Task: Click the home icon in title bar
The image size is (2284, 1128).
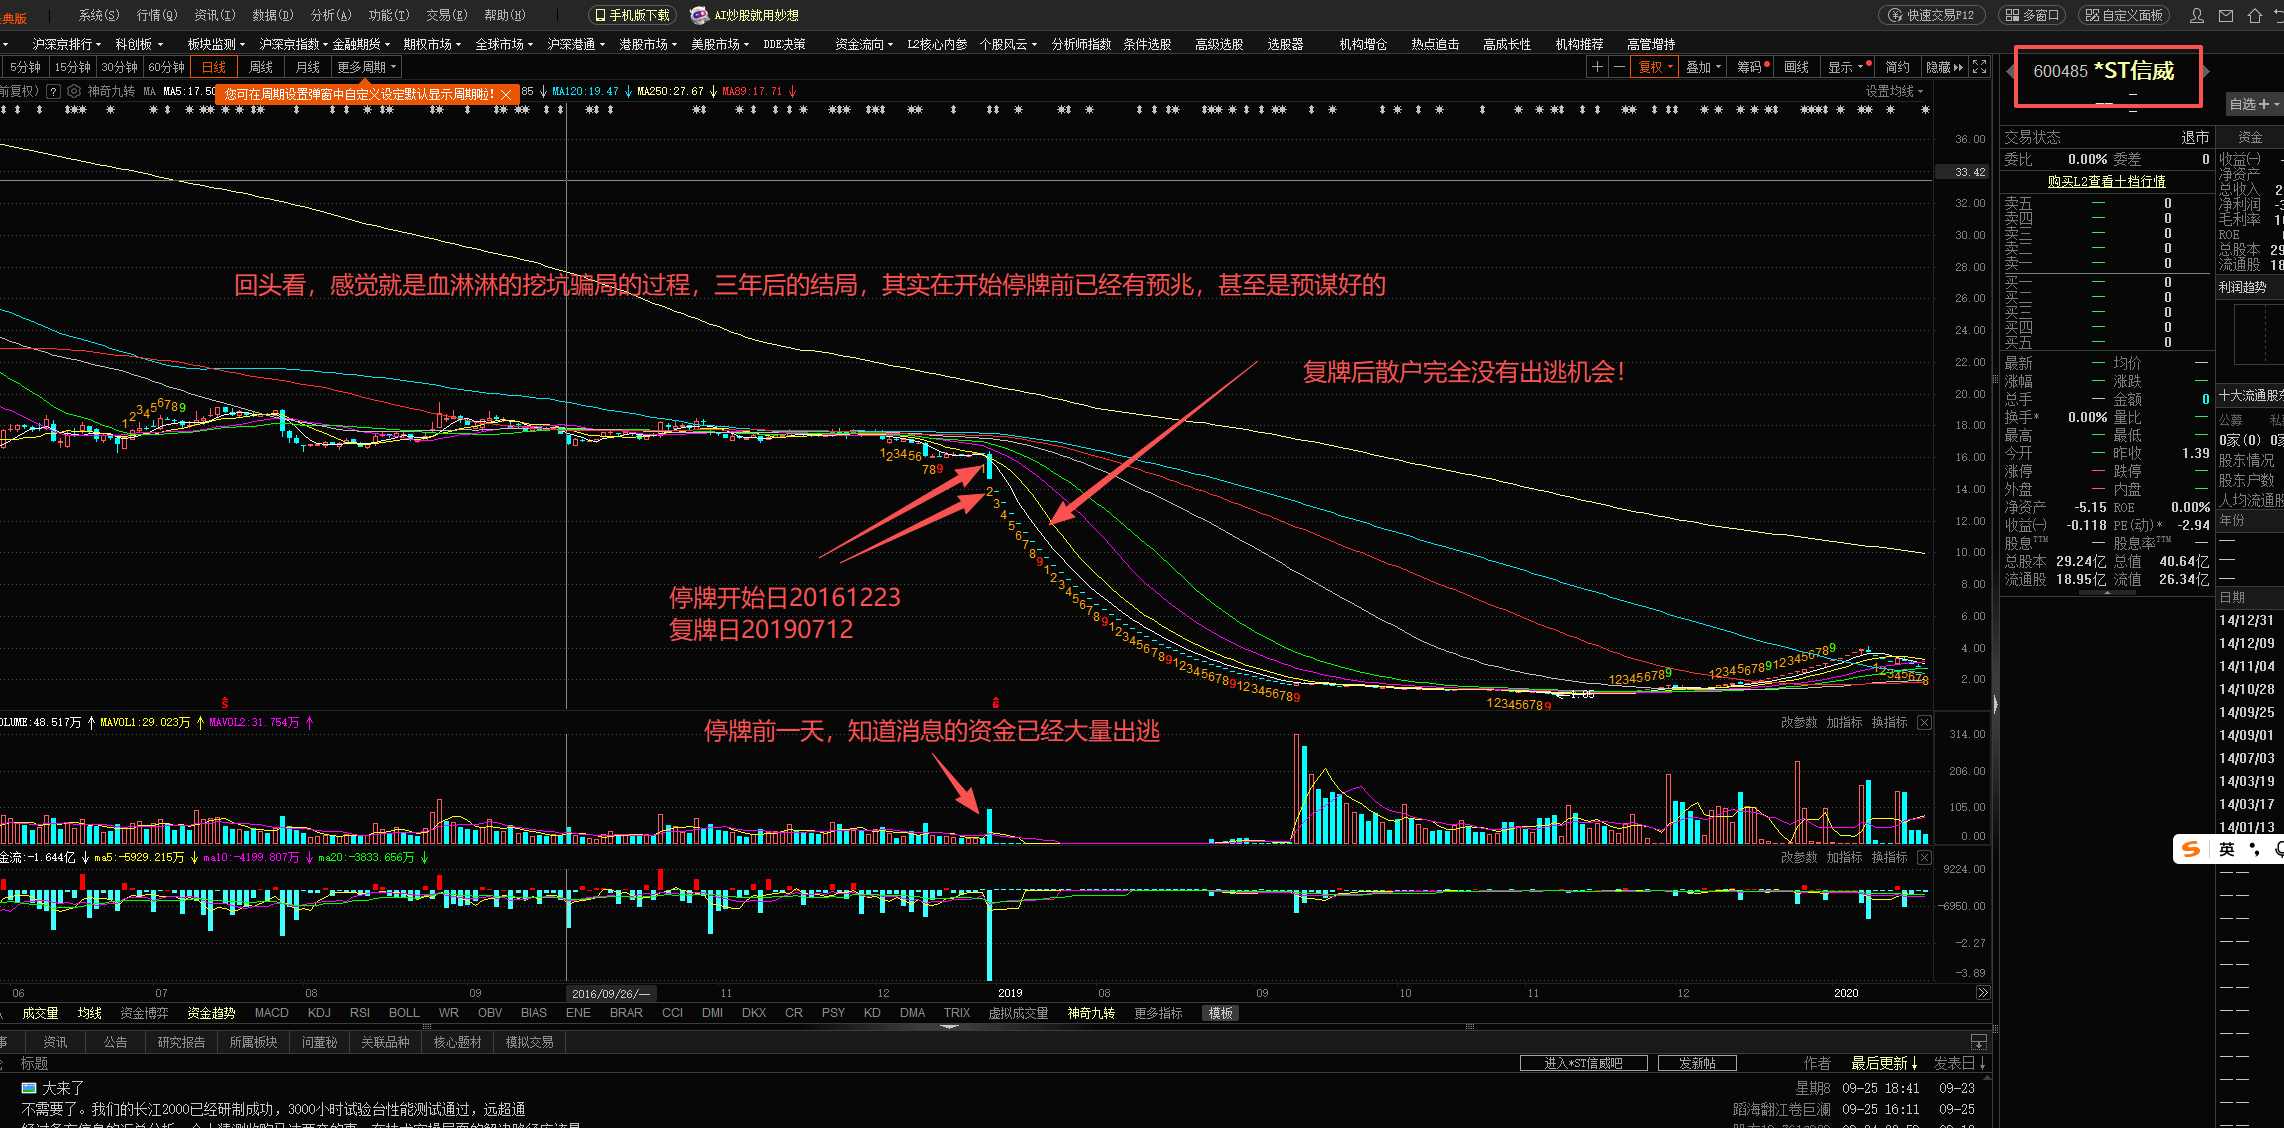Action: pyautogui.click(x=2254, y=15)
